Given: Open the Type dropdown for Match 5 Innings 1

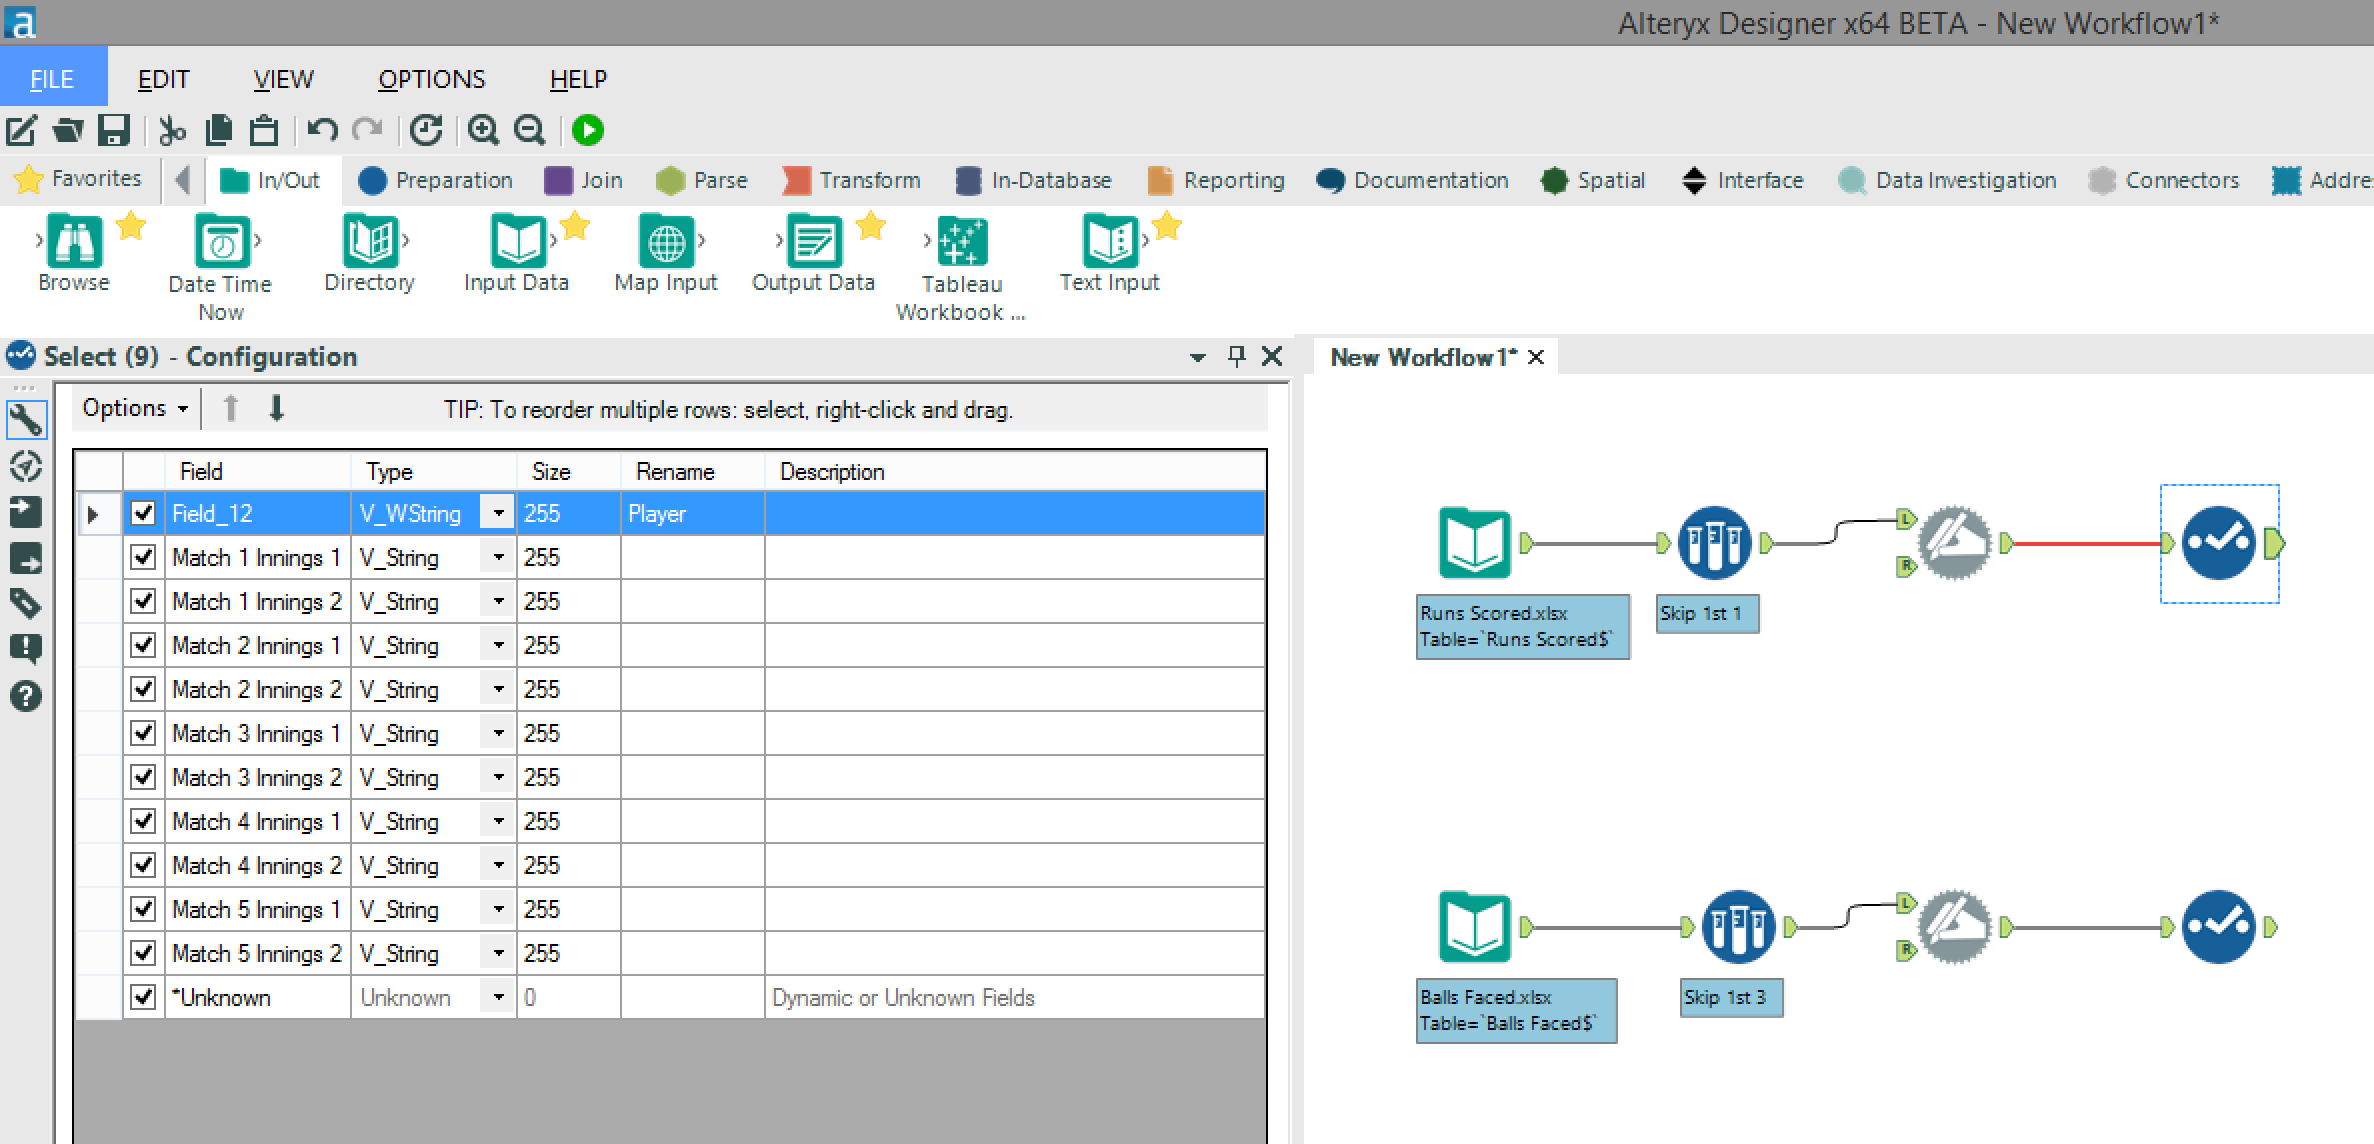Looking at the screenshot, I should [x=498, y=909].
